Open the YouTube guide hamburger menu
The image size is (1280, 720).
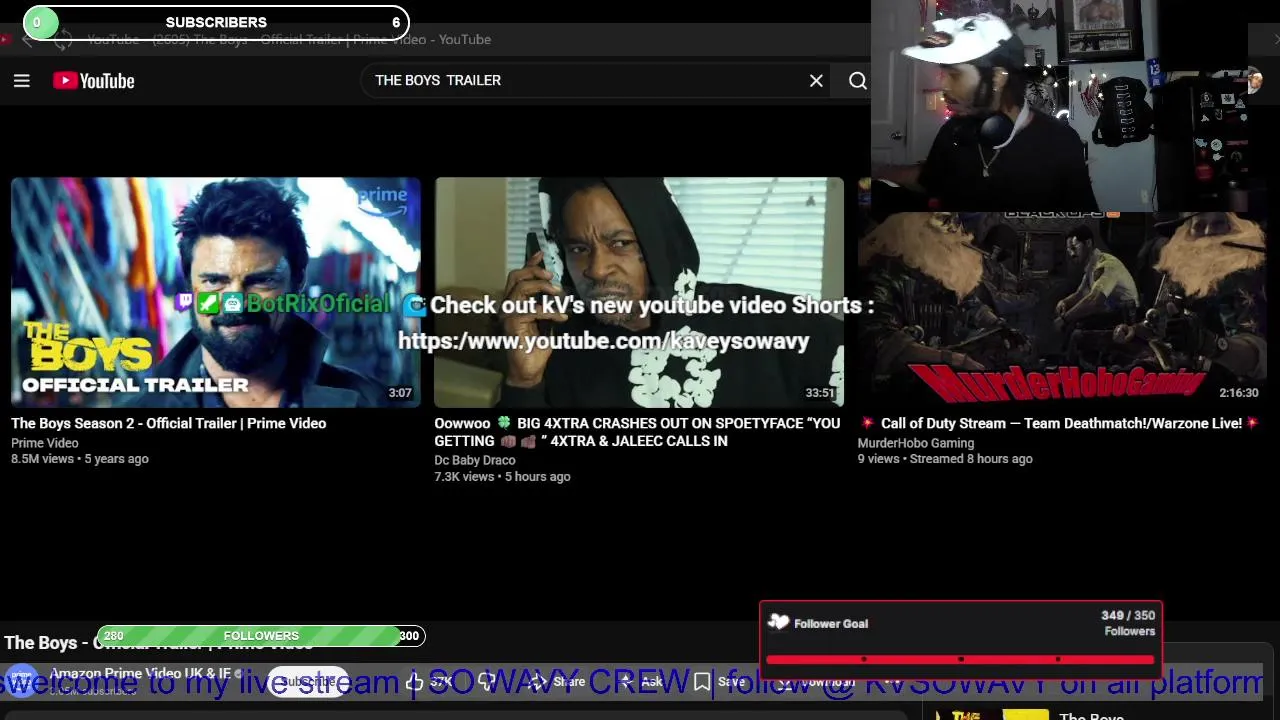pos(21,81)
